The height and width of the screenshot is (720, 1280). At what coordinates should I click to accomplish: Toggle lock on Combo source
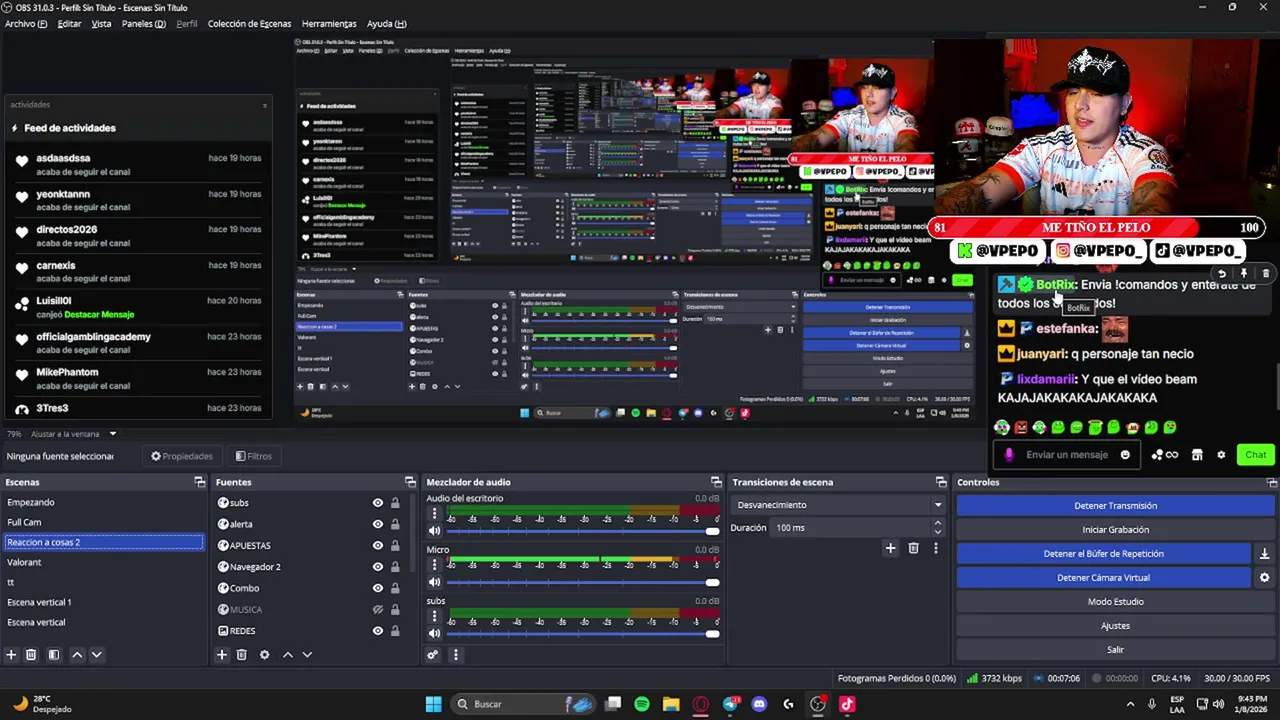395,588
